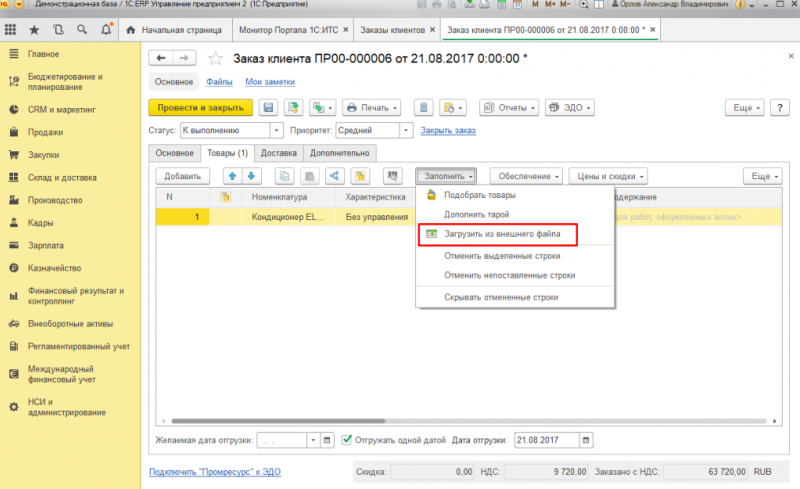Choose Отменить выделенные строки
800x489 pixels.
[515, 256]
